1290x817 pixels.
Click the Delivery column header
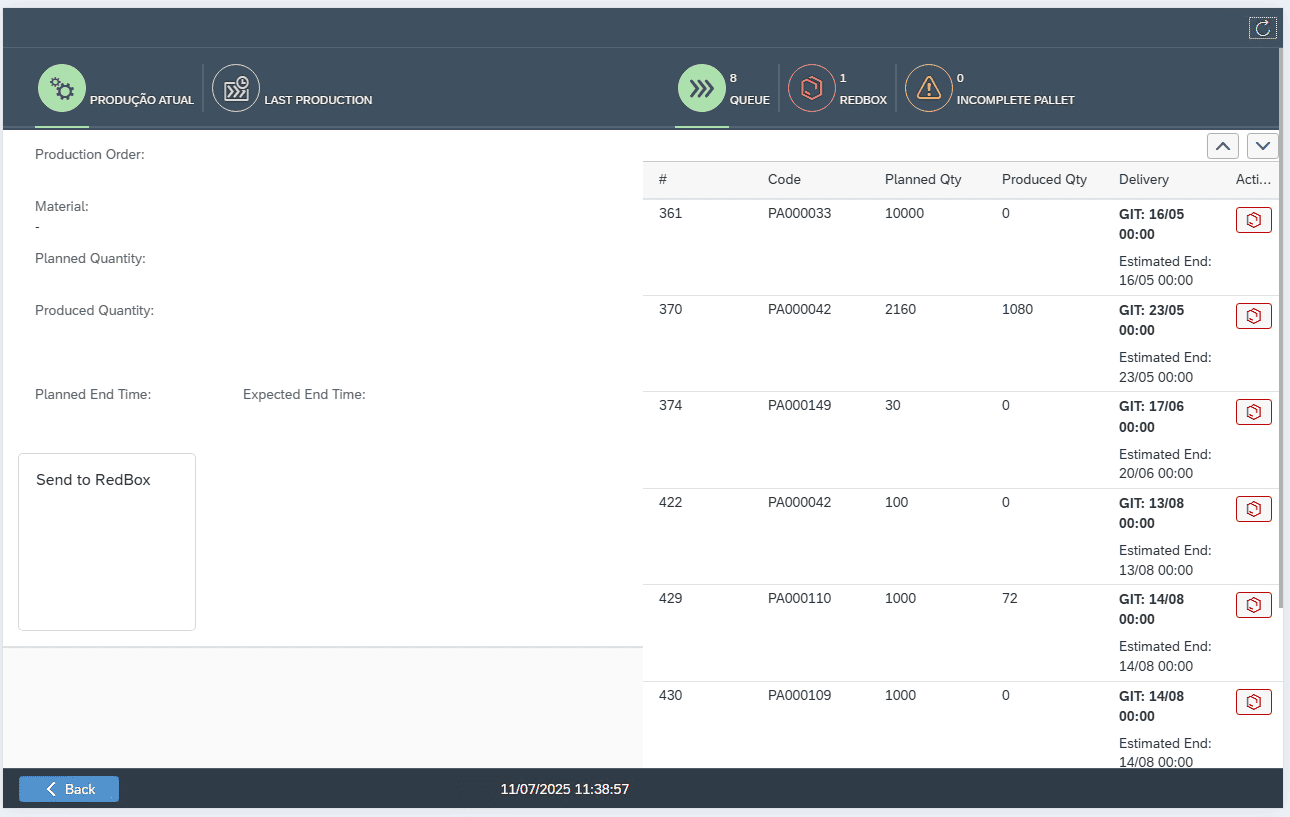(x=1143, y=180)
